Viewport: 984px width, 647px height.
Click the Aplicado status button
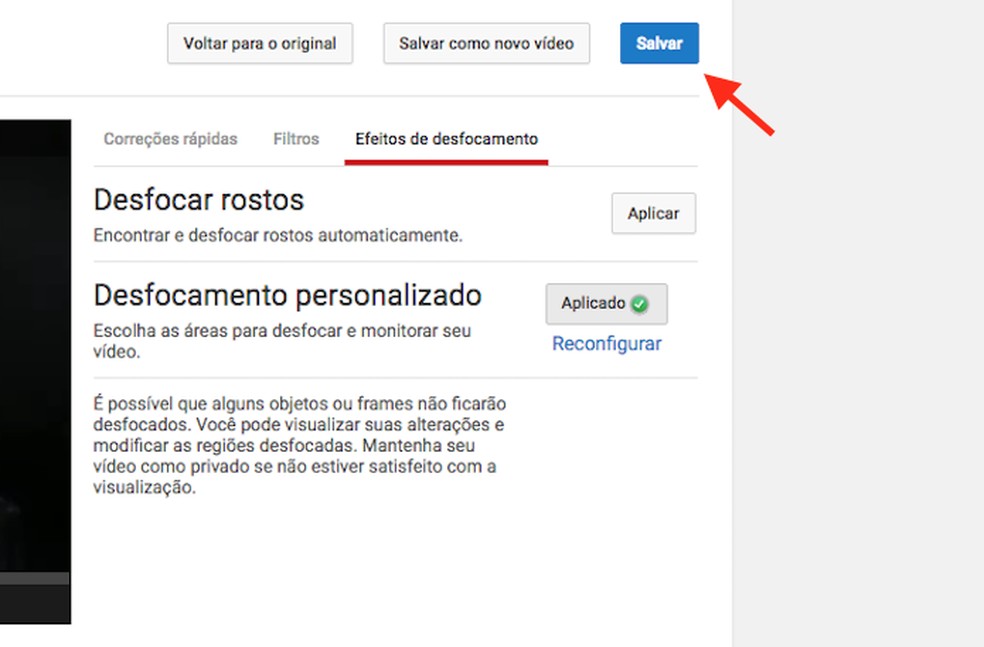pos(606,303)
